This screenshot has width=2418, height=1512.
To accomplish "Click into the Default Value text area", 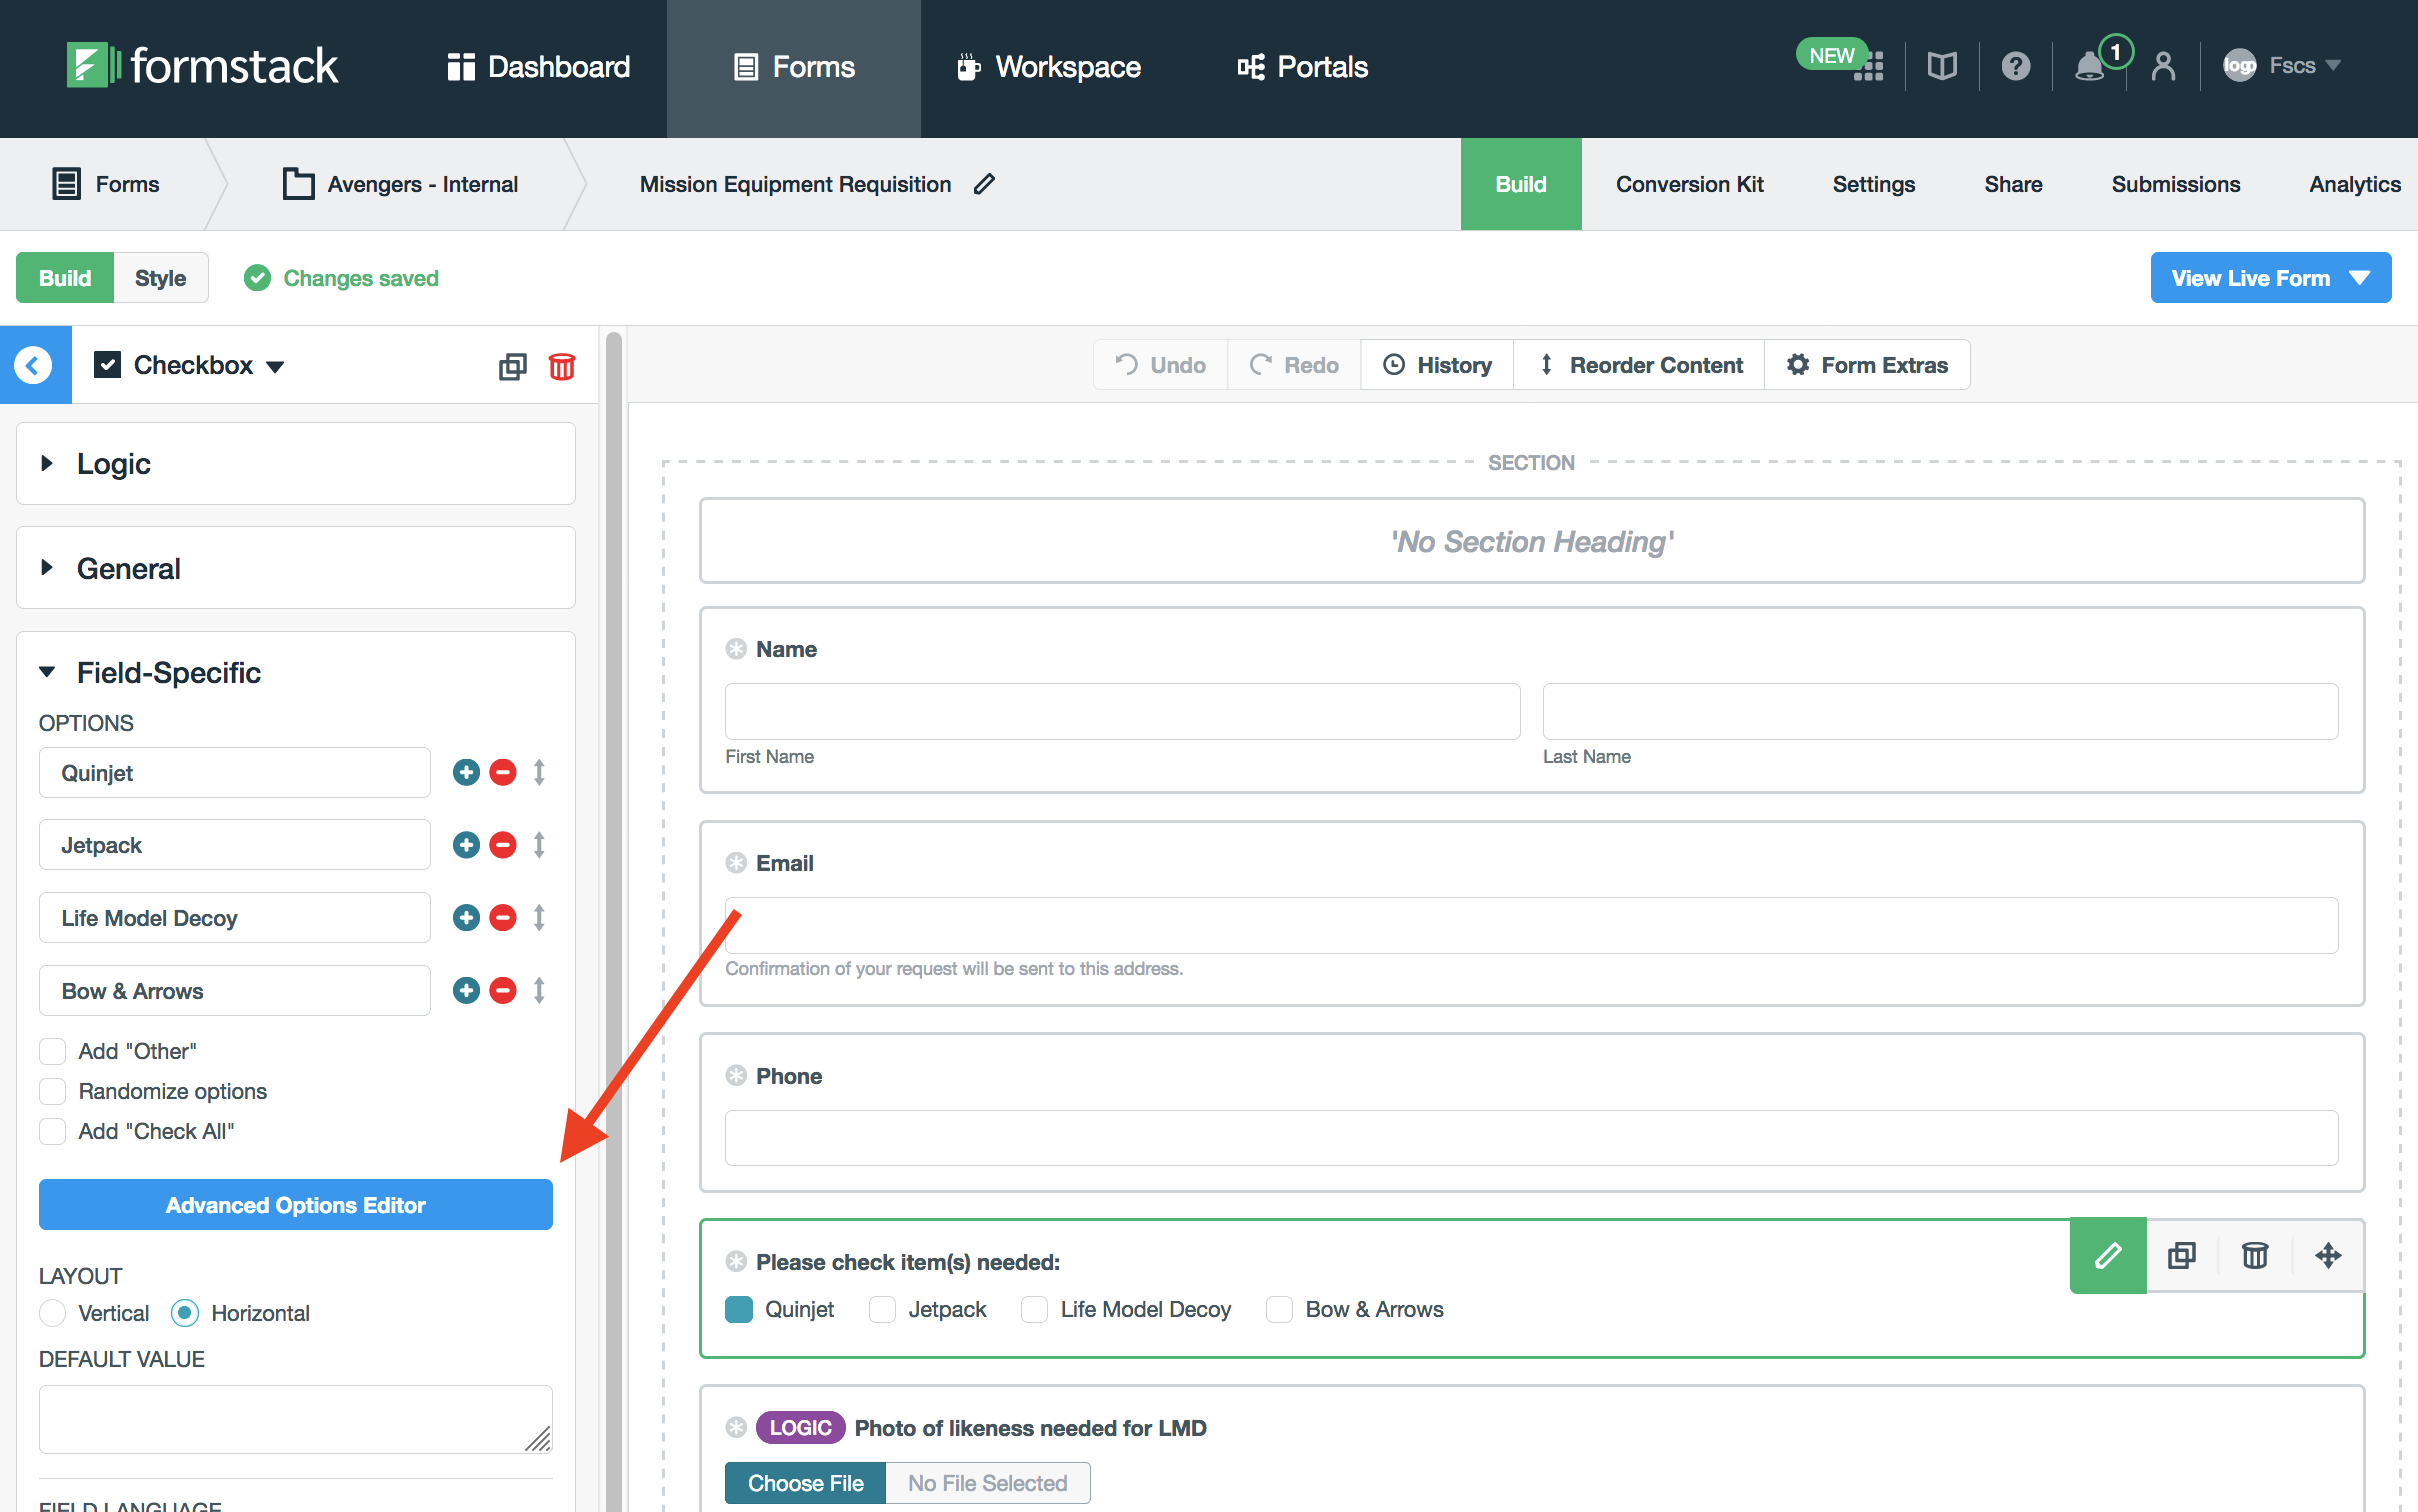I will 295,1418.
